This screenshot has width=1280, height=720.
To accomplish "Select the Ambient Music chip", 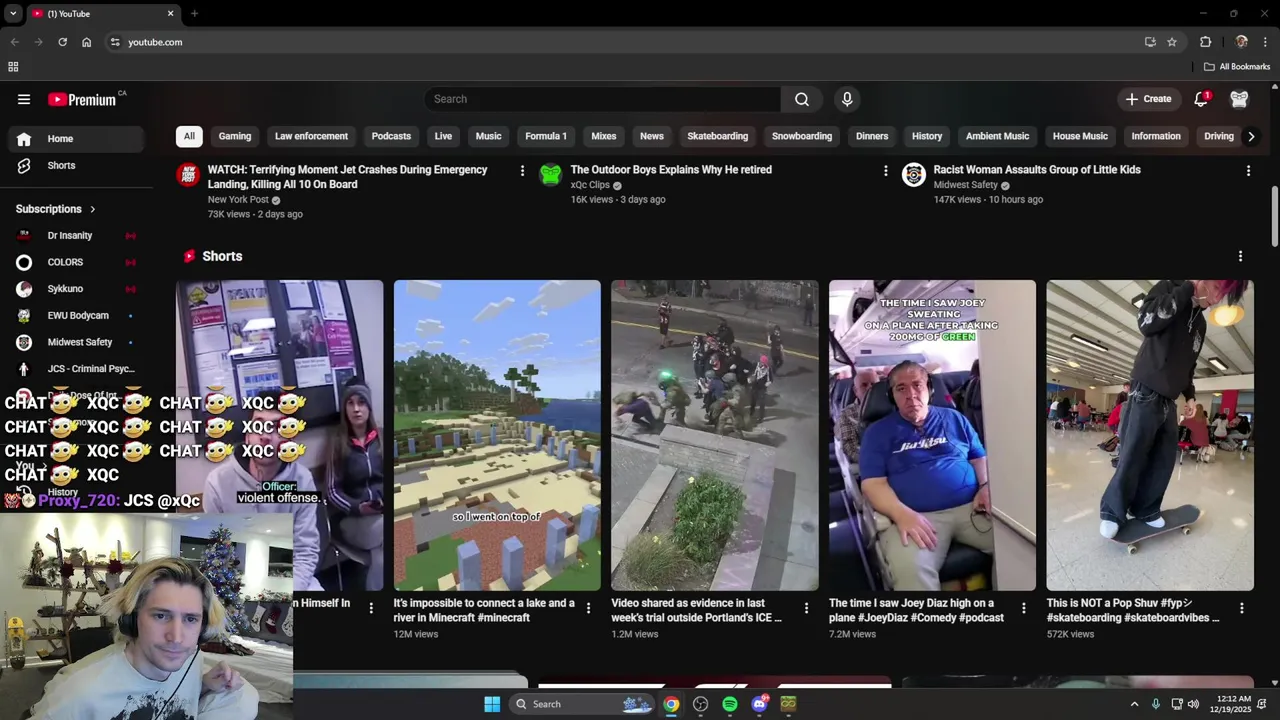I will (x=997, y=136).
